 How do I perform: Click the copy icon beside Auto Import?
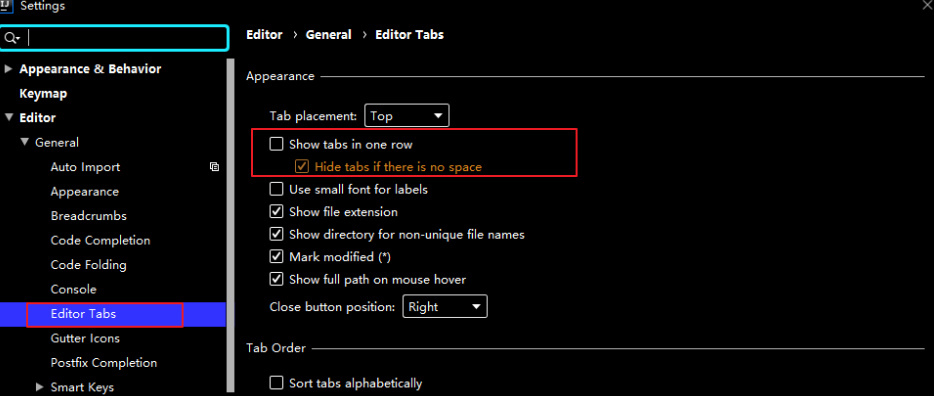214,167
